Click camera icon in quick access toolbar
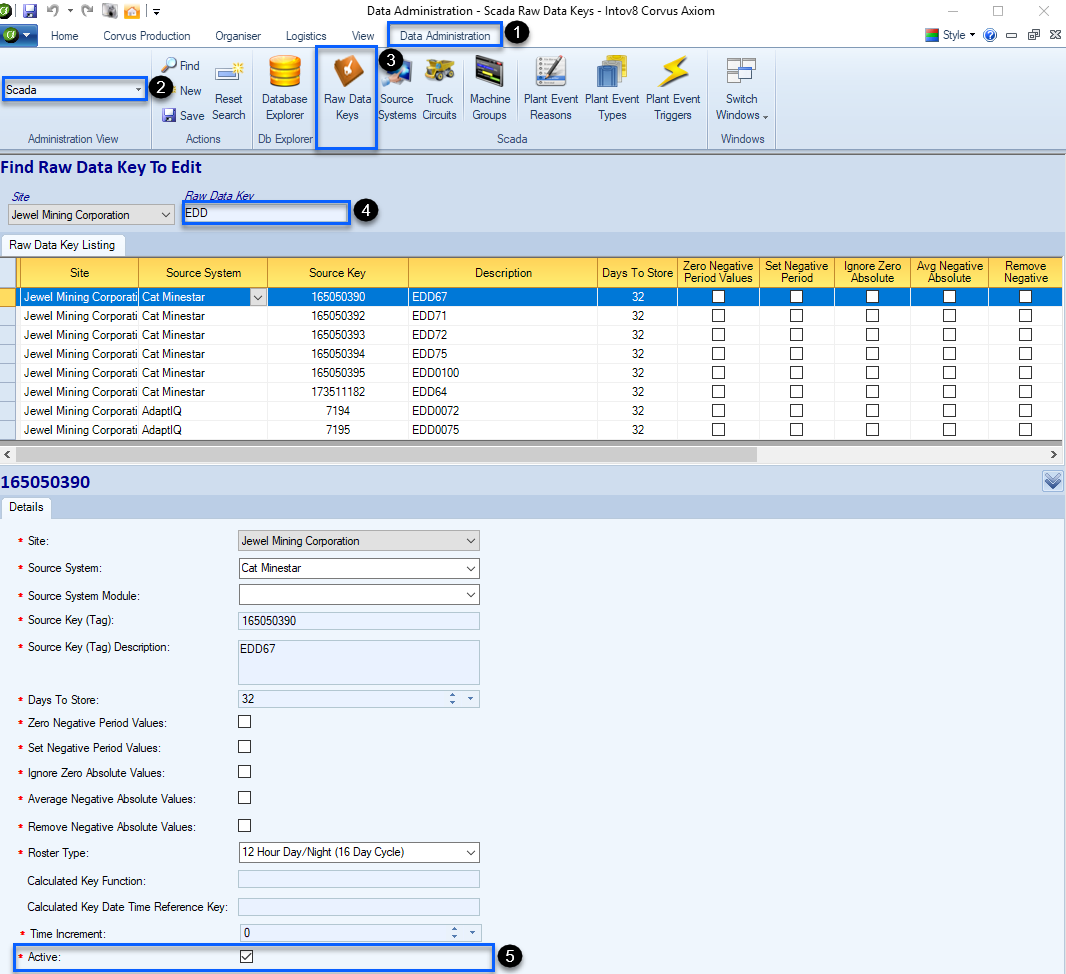 tap(109, 11)
